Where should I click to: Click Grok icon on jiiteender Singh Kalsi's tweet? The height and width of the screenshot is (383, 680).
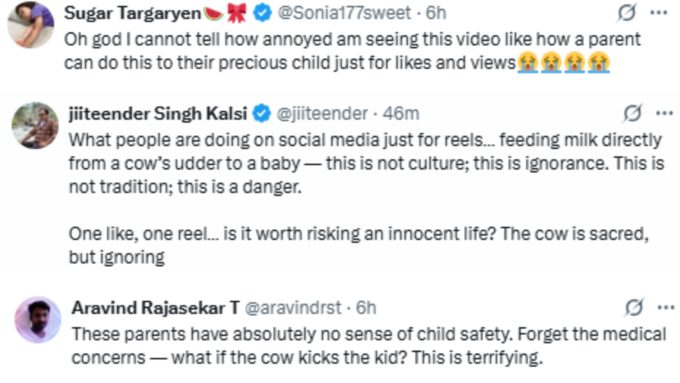point(632,114)
